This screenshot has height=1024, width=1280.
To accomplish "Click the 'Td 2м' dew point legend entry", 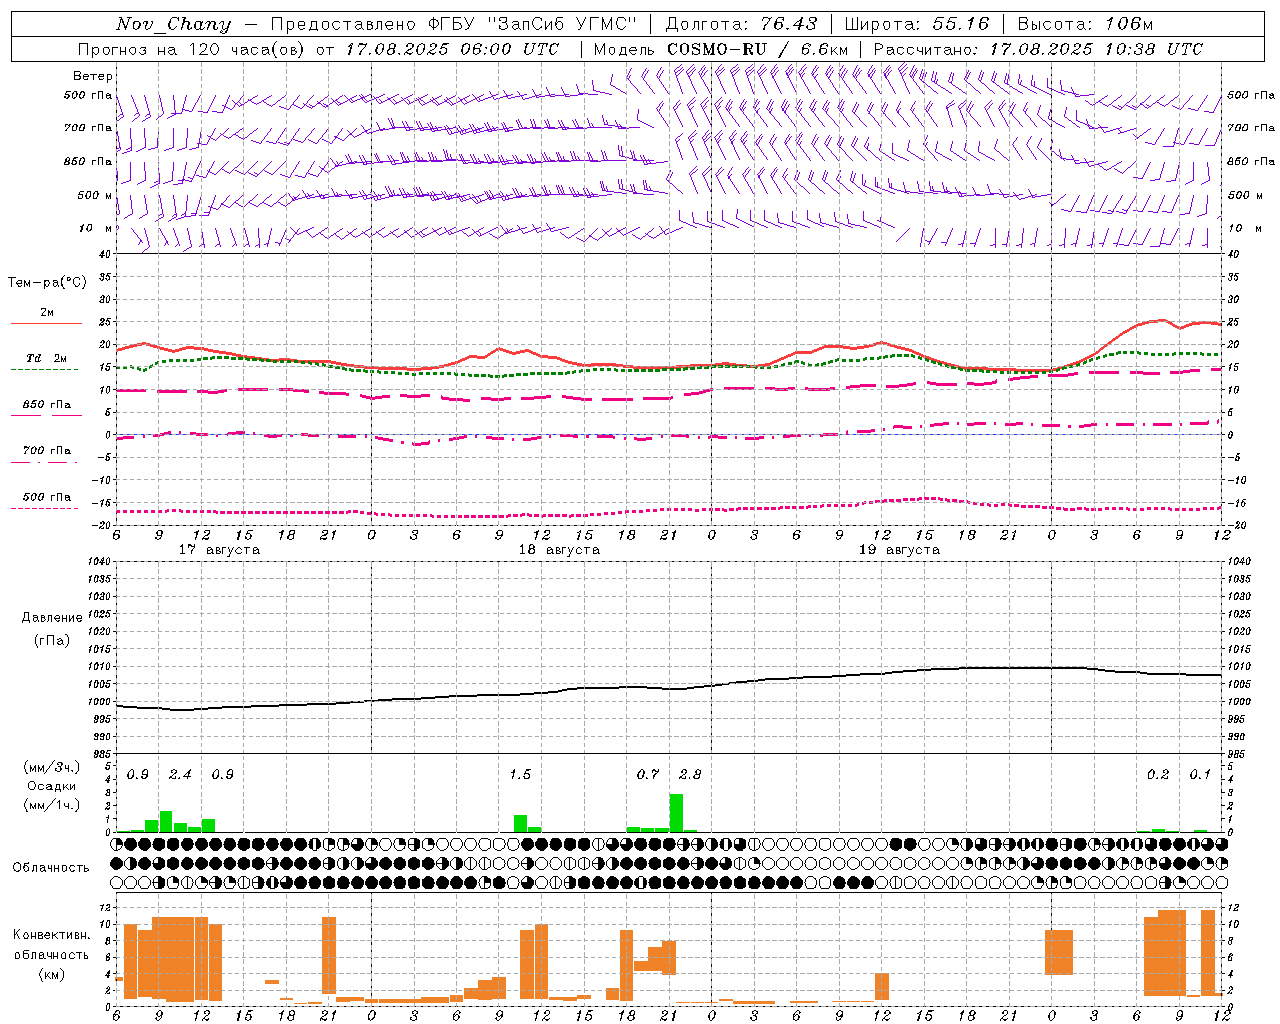I will click(46, 358).
